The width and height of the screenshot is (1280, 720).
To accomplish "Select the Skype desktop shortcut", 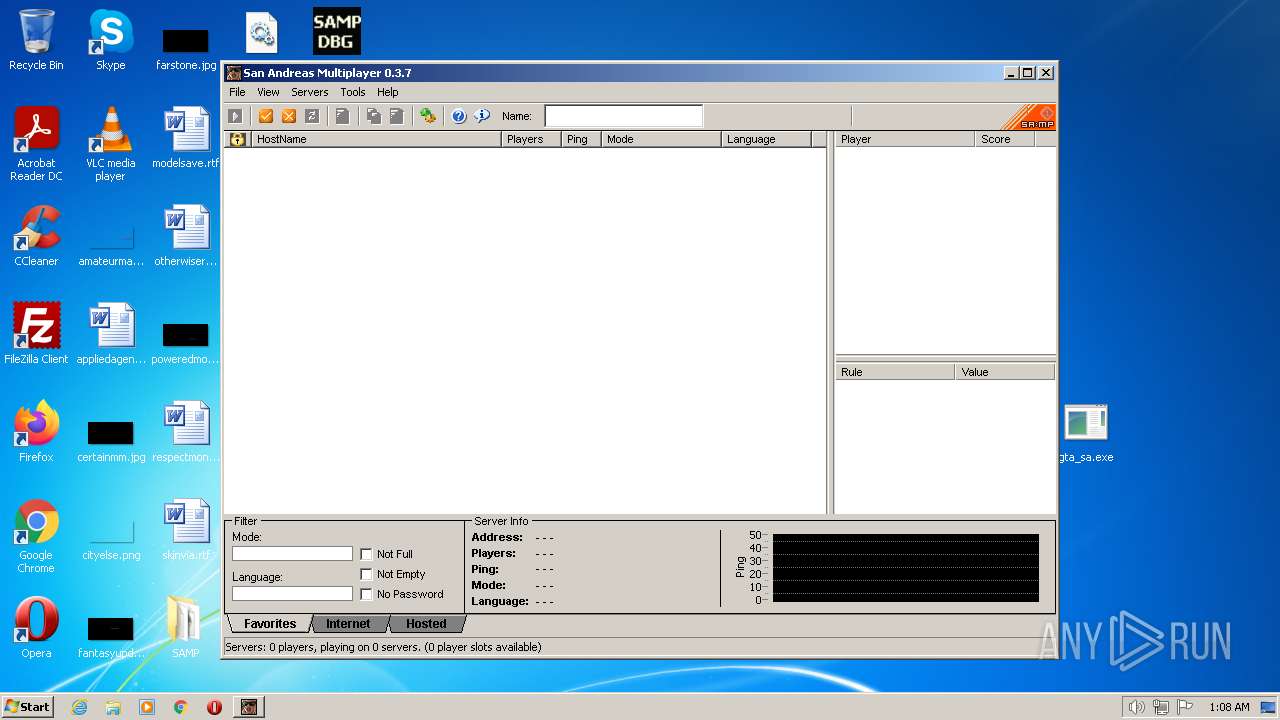I will (111, 41).
